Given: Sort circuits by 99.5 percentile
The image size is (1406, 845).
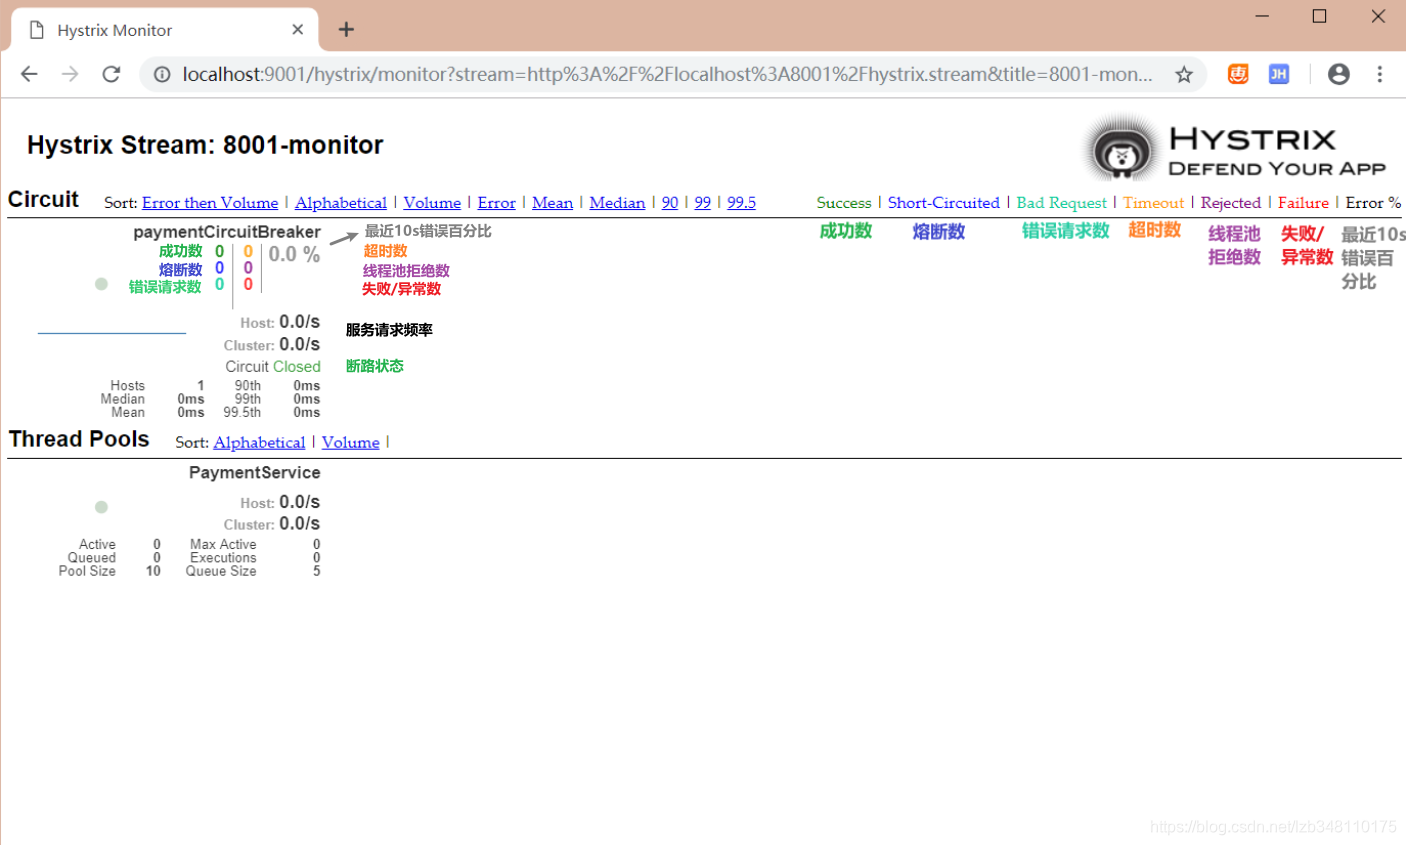Looking at the screenshot, I should coord(741,202).
